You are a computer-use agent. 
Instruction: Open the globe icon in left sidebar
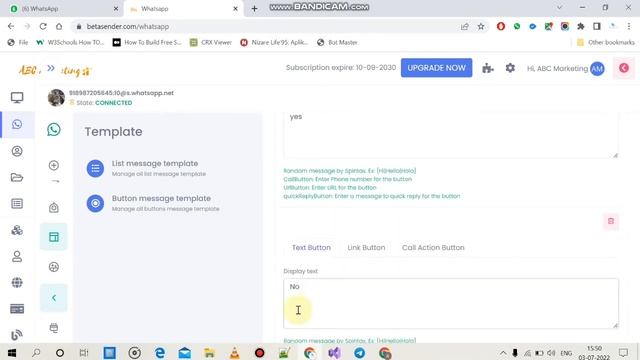(17, 282)
